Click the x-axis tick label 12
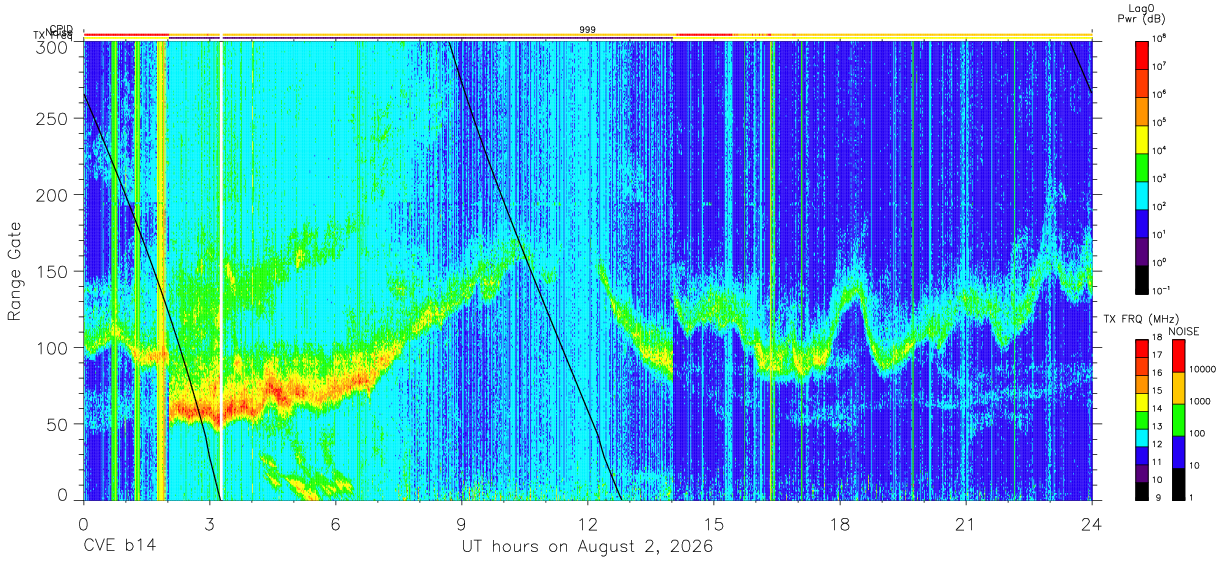Image resolution: width=1228 pixels, height=567 pixels. (588, 525)
